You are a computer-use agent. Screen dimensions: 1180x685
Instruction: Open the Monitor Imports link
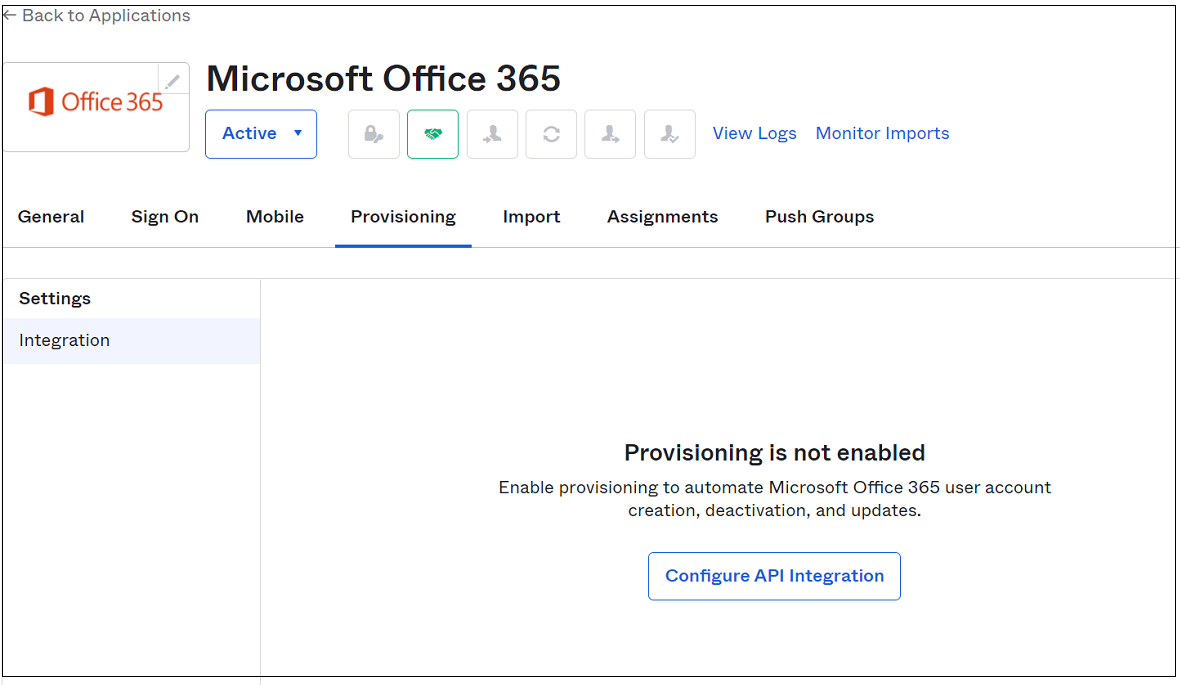tap(883, 133)
